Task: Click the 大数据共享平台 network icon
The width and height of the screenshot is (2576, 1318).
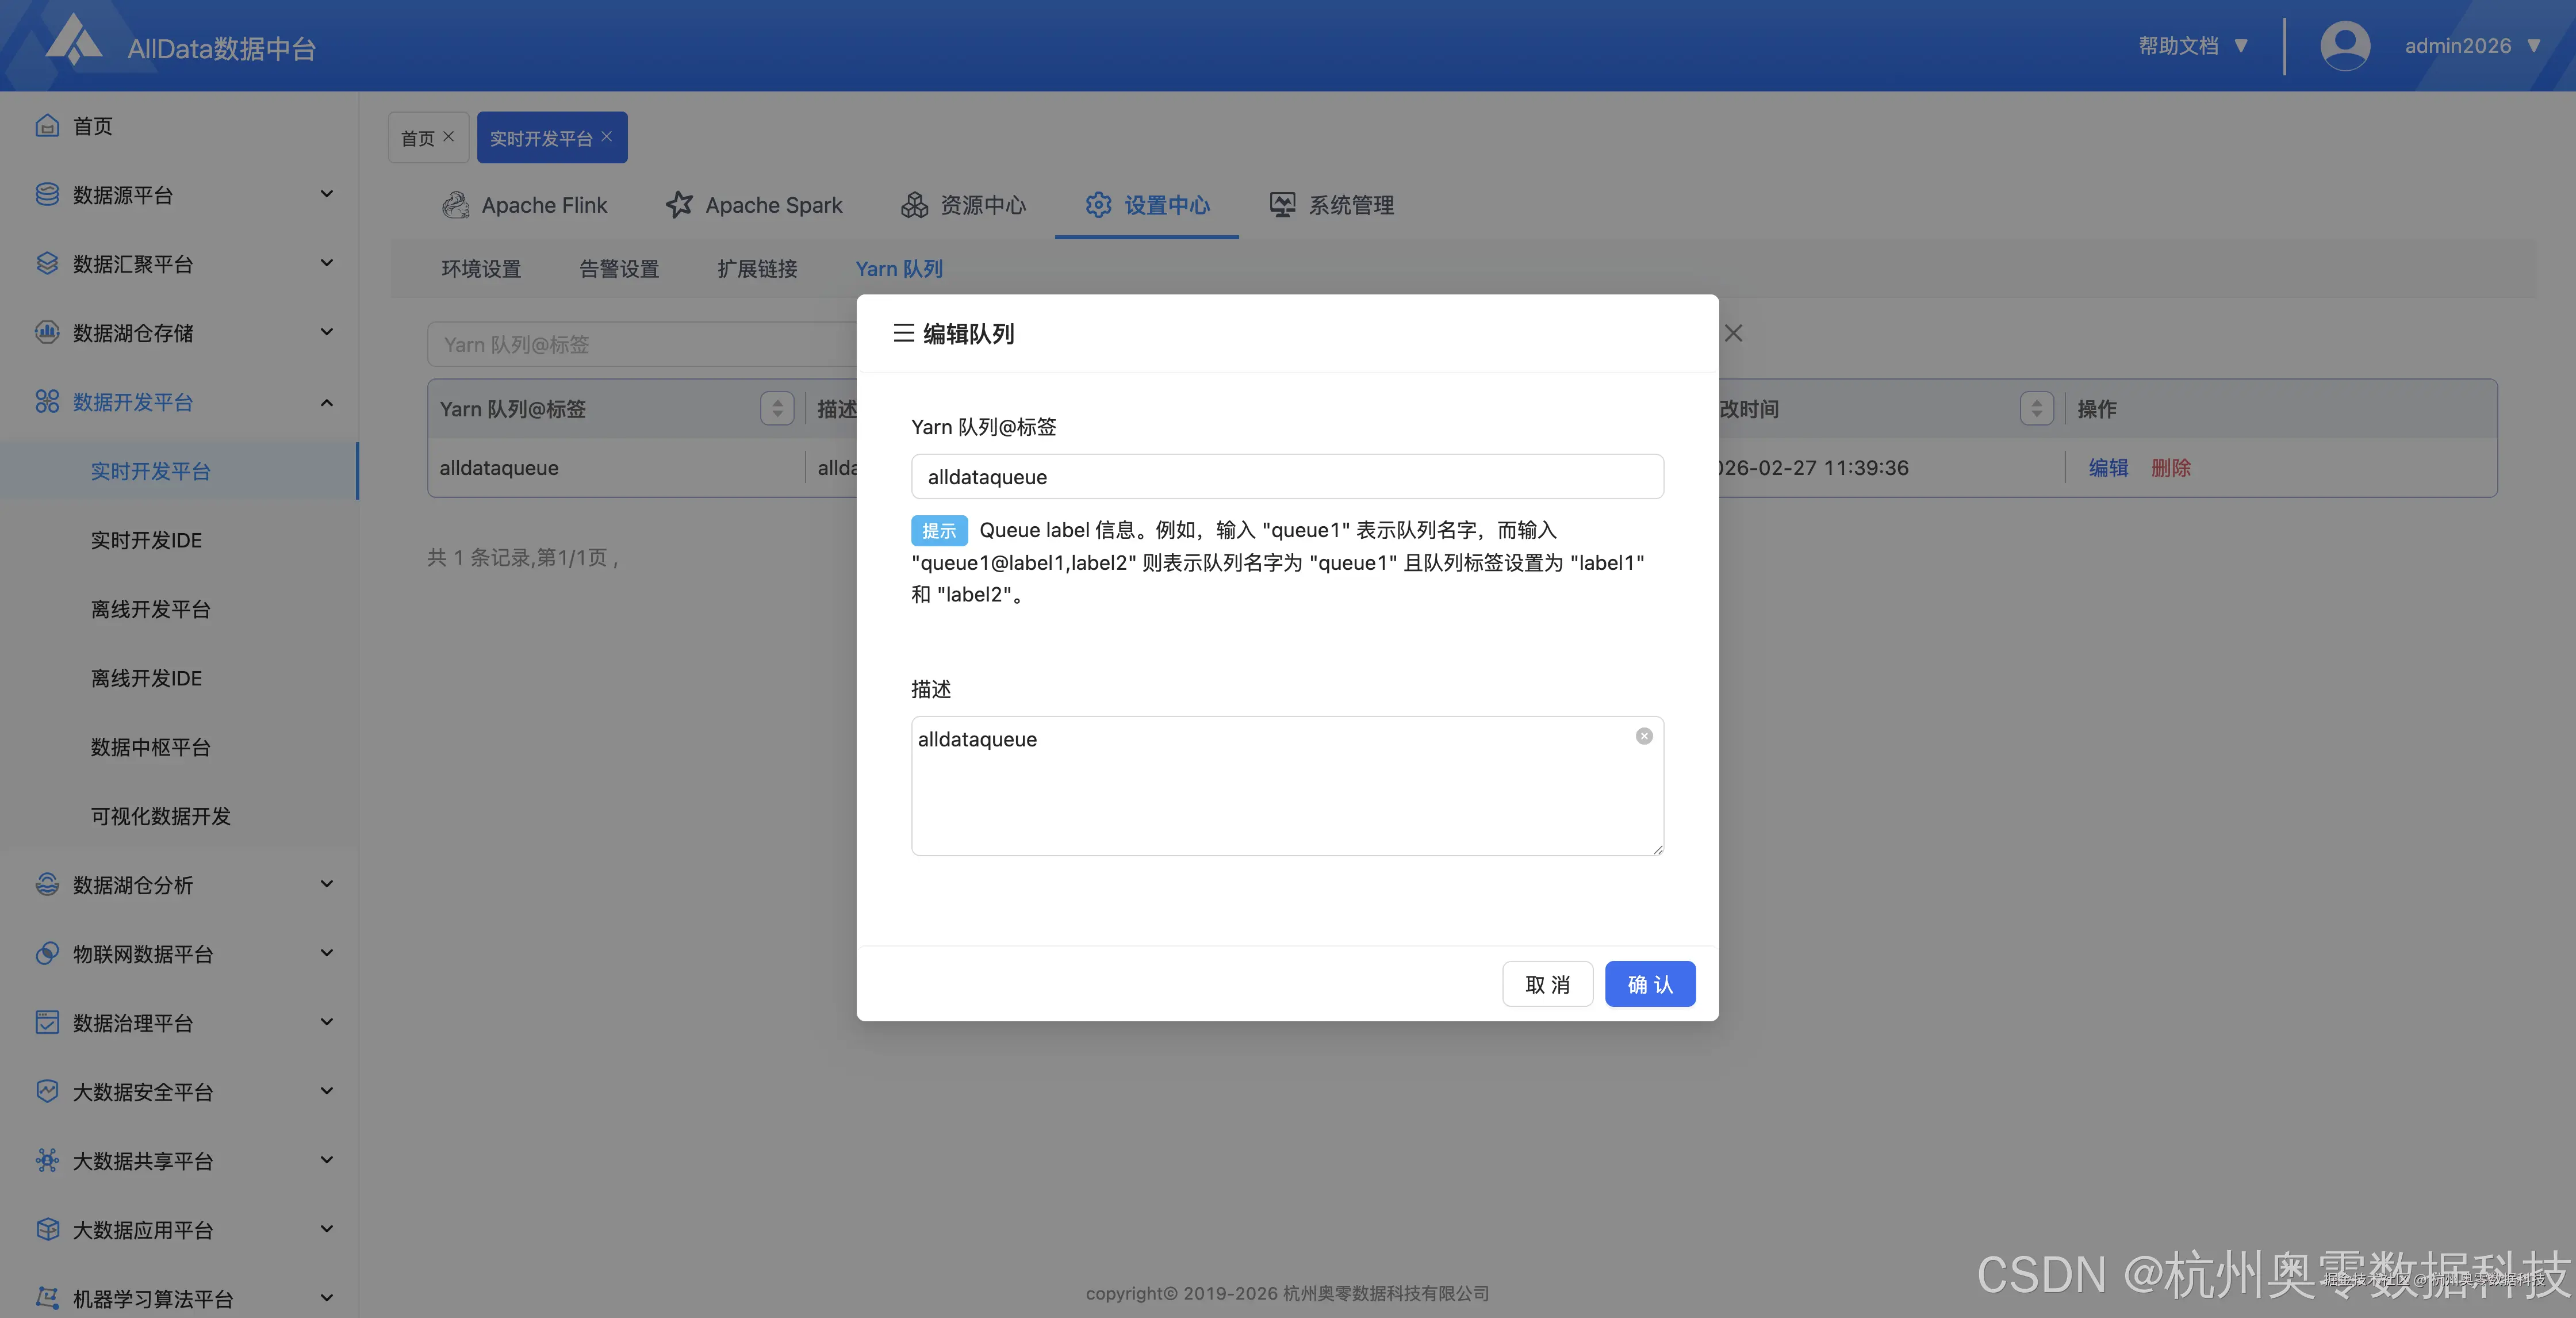Action: tap(47, 1160)
